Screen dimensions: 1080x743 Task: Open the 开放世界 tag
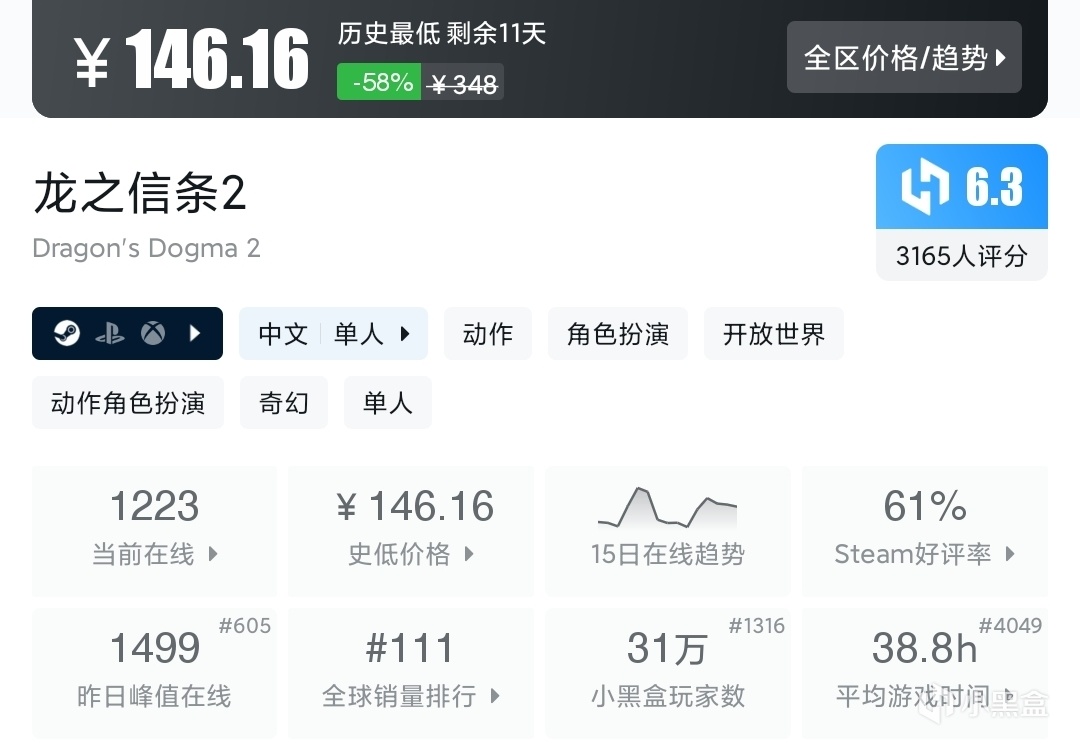point(774,333)
